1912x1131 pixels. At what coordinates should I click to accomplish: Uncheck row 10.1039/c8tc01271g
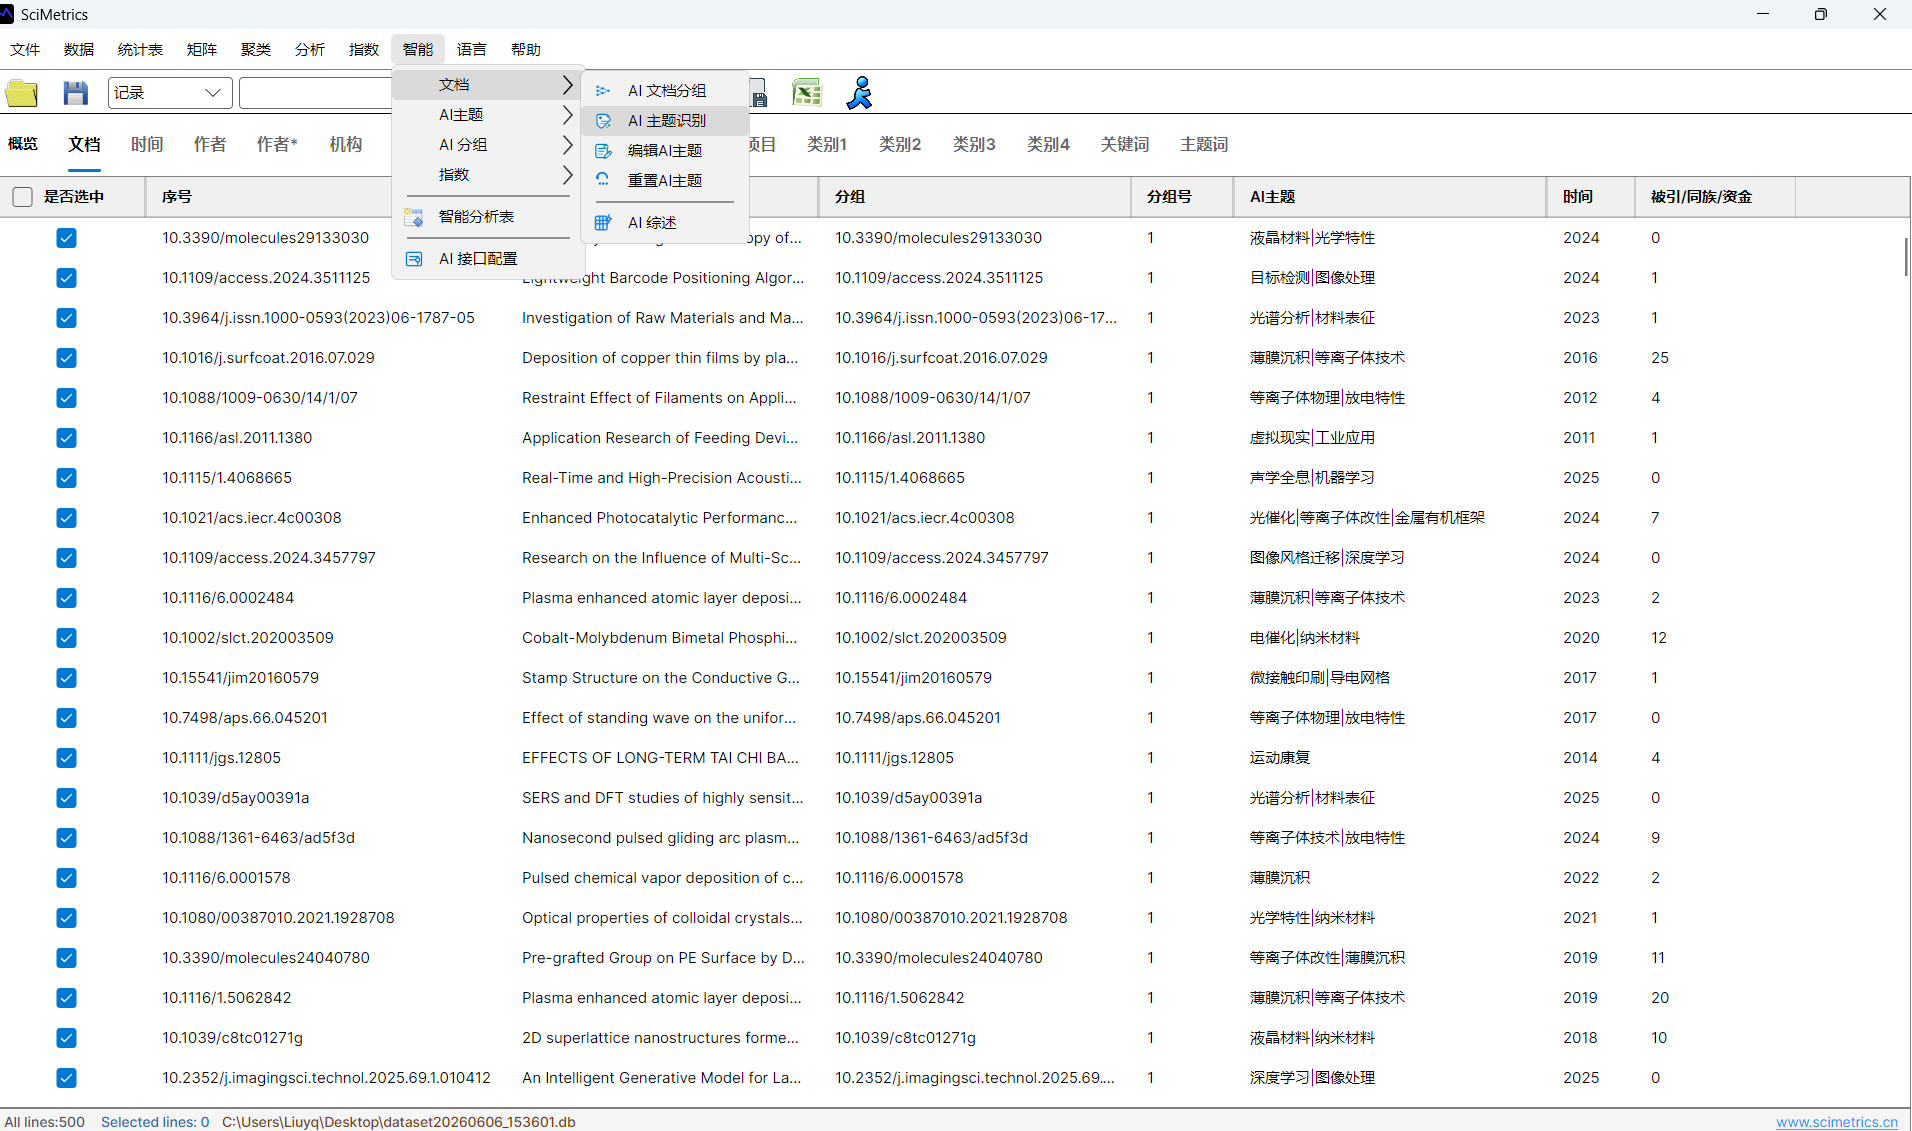67,1038
